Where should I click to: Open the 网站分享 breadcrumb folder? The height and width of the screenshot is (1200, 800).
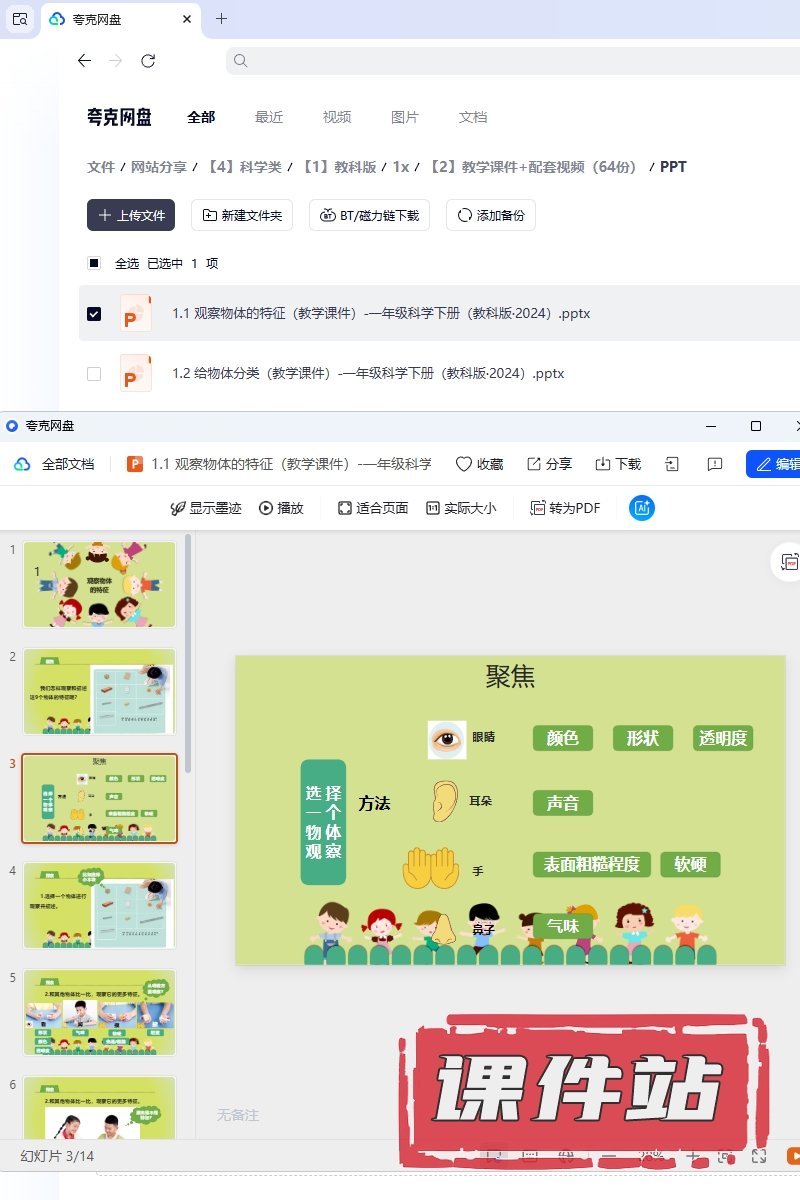click(159, 167)
